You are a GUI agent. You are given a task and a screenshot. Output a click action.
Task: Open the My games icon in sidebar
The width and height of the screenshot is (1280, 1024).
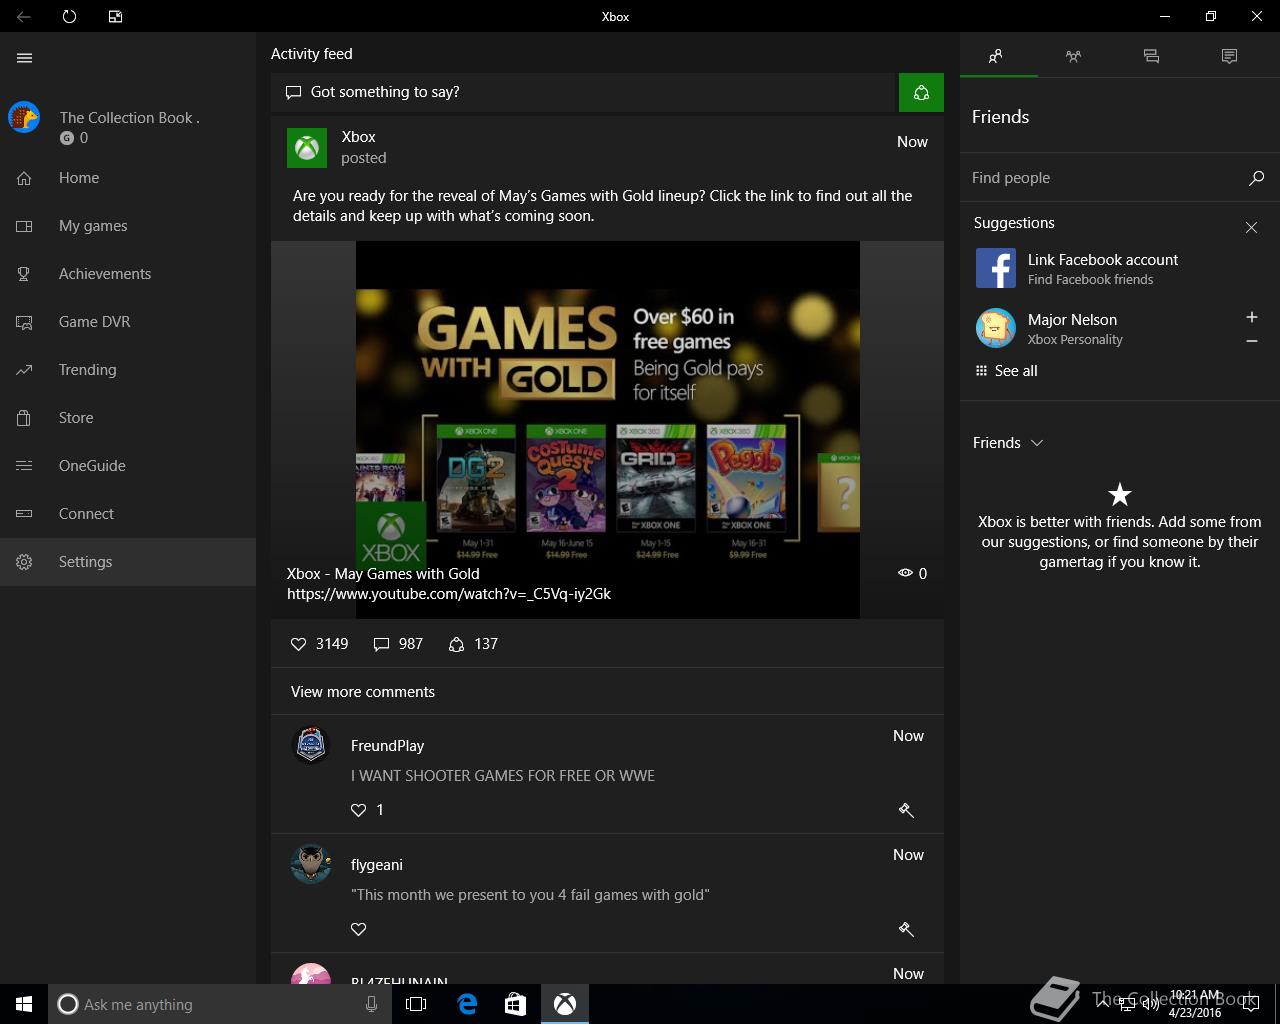tap(24, 226)
